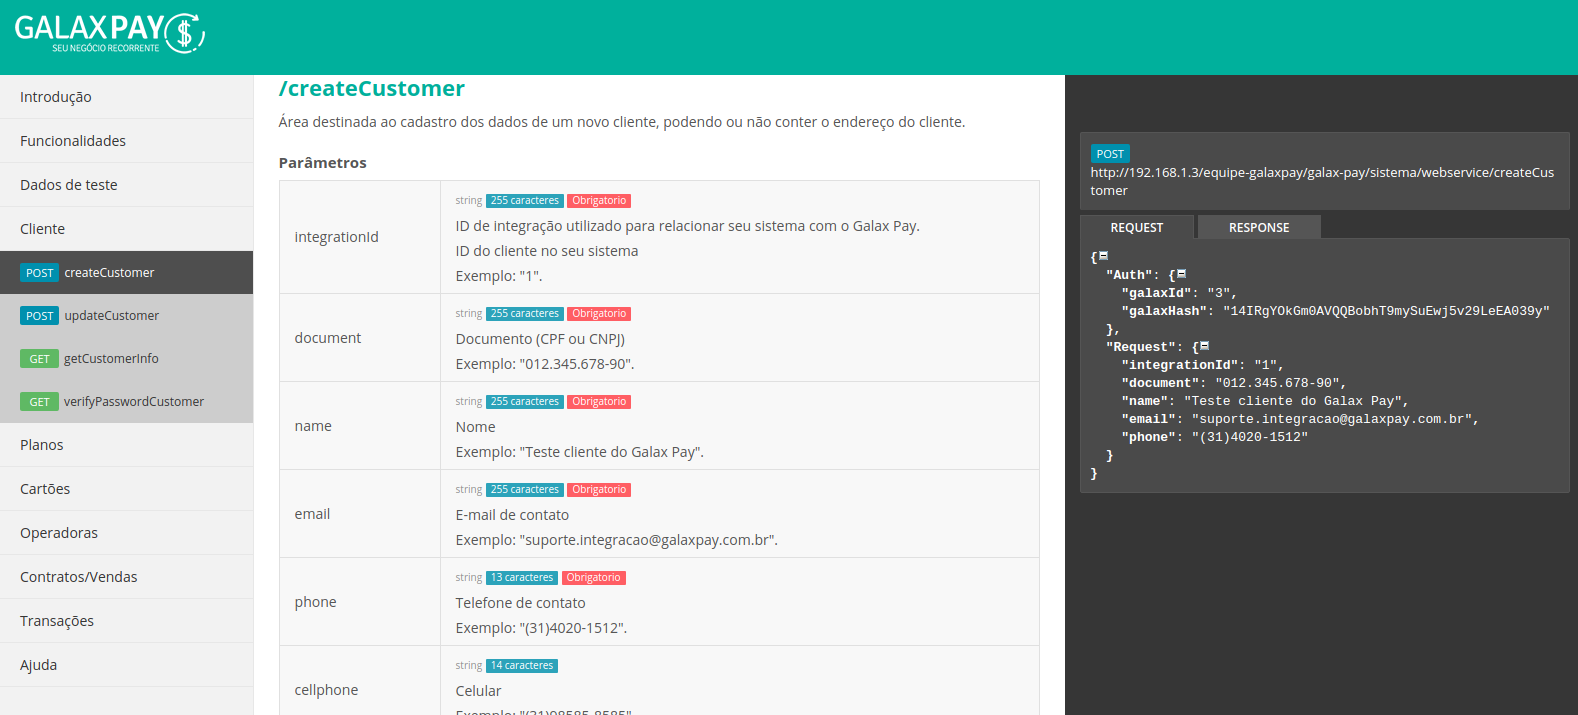Click the /createCustomer heading

click(371, 89)
